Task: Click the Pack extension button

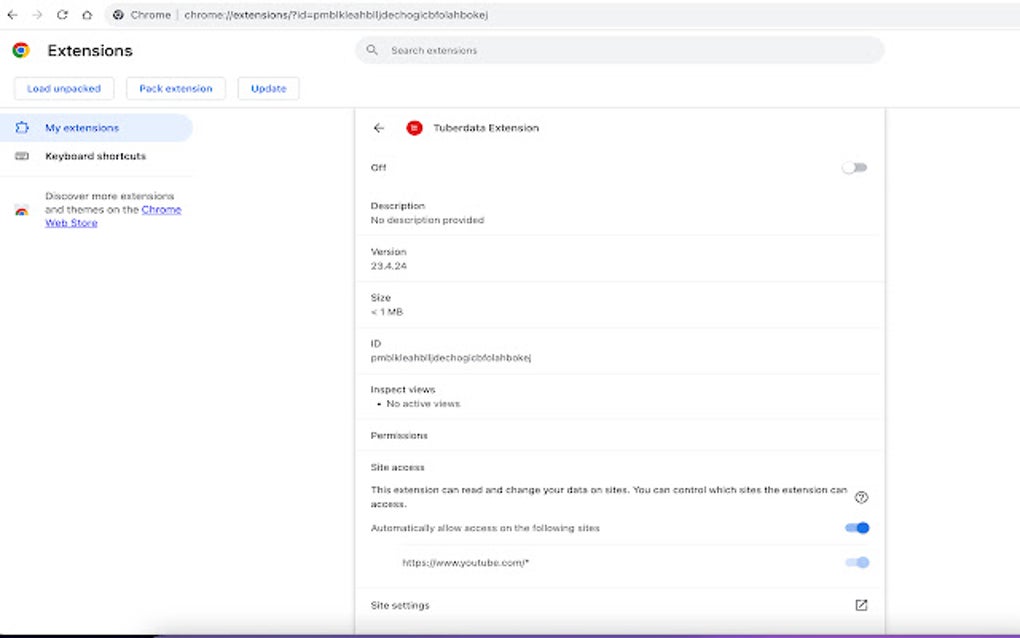Action: (175, 88)
